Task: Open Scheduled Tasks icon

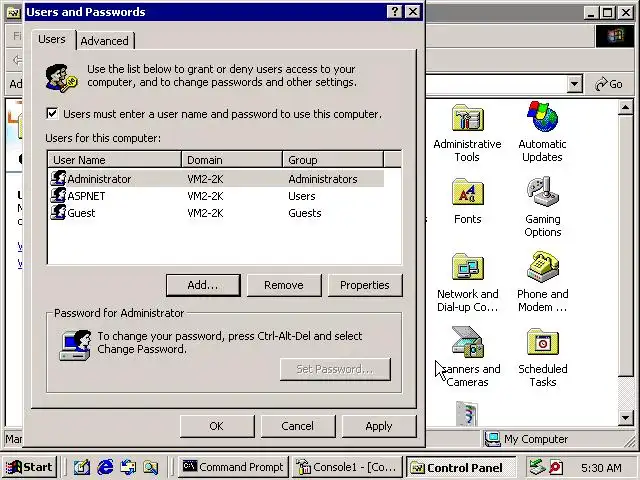Action: point(542,342)
